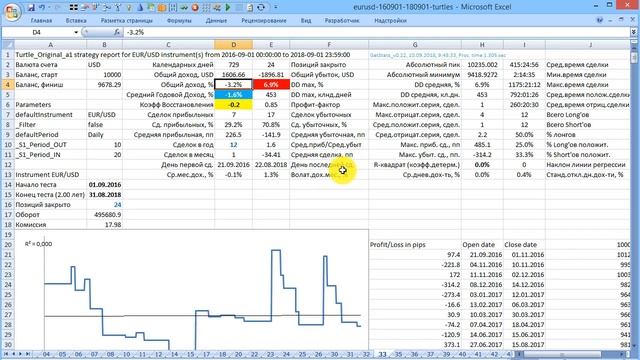Click the equity curve chart area
This screenshot has height=360, width=640.
coord(191,290)
